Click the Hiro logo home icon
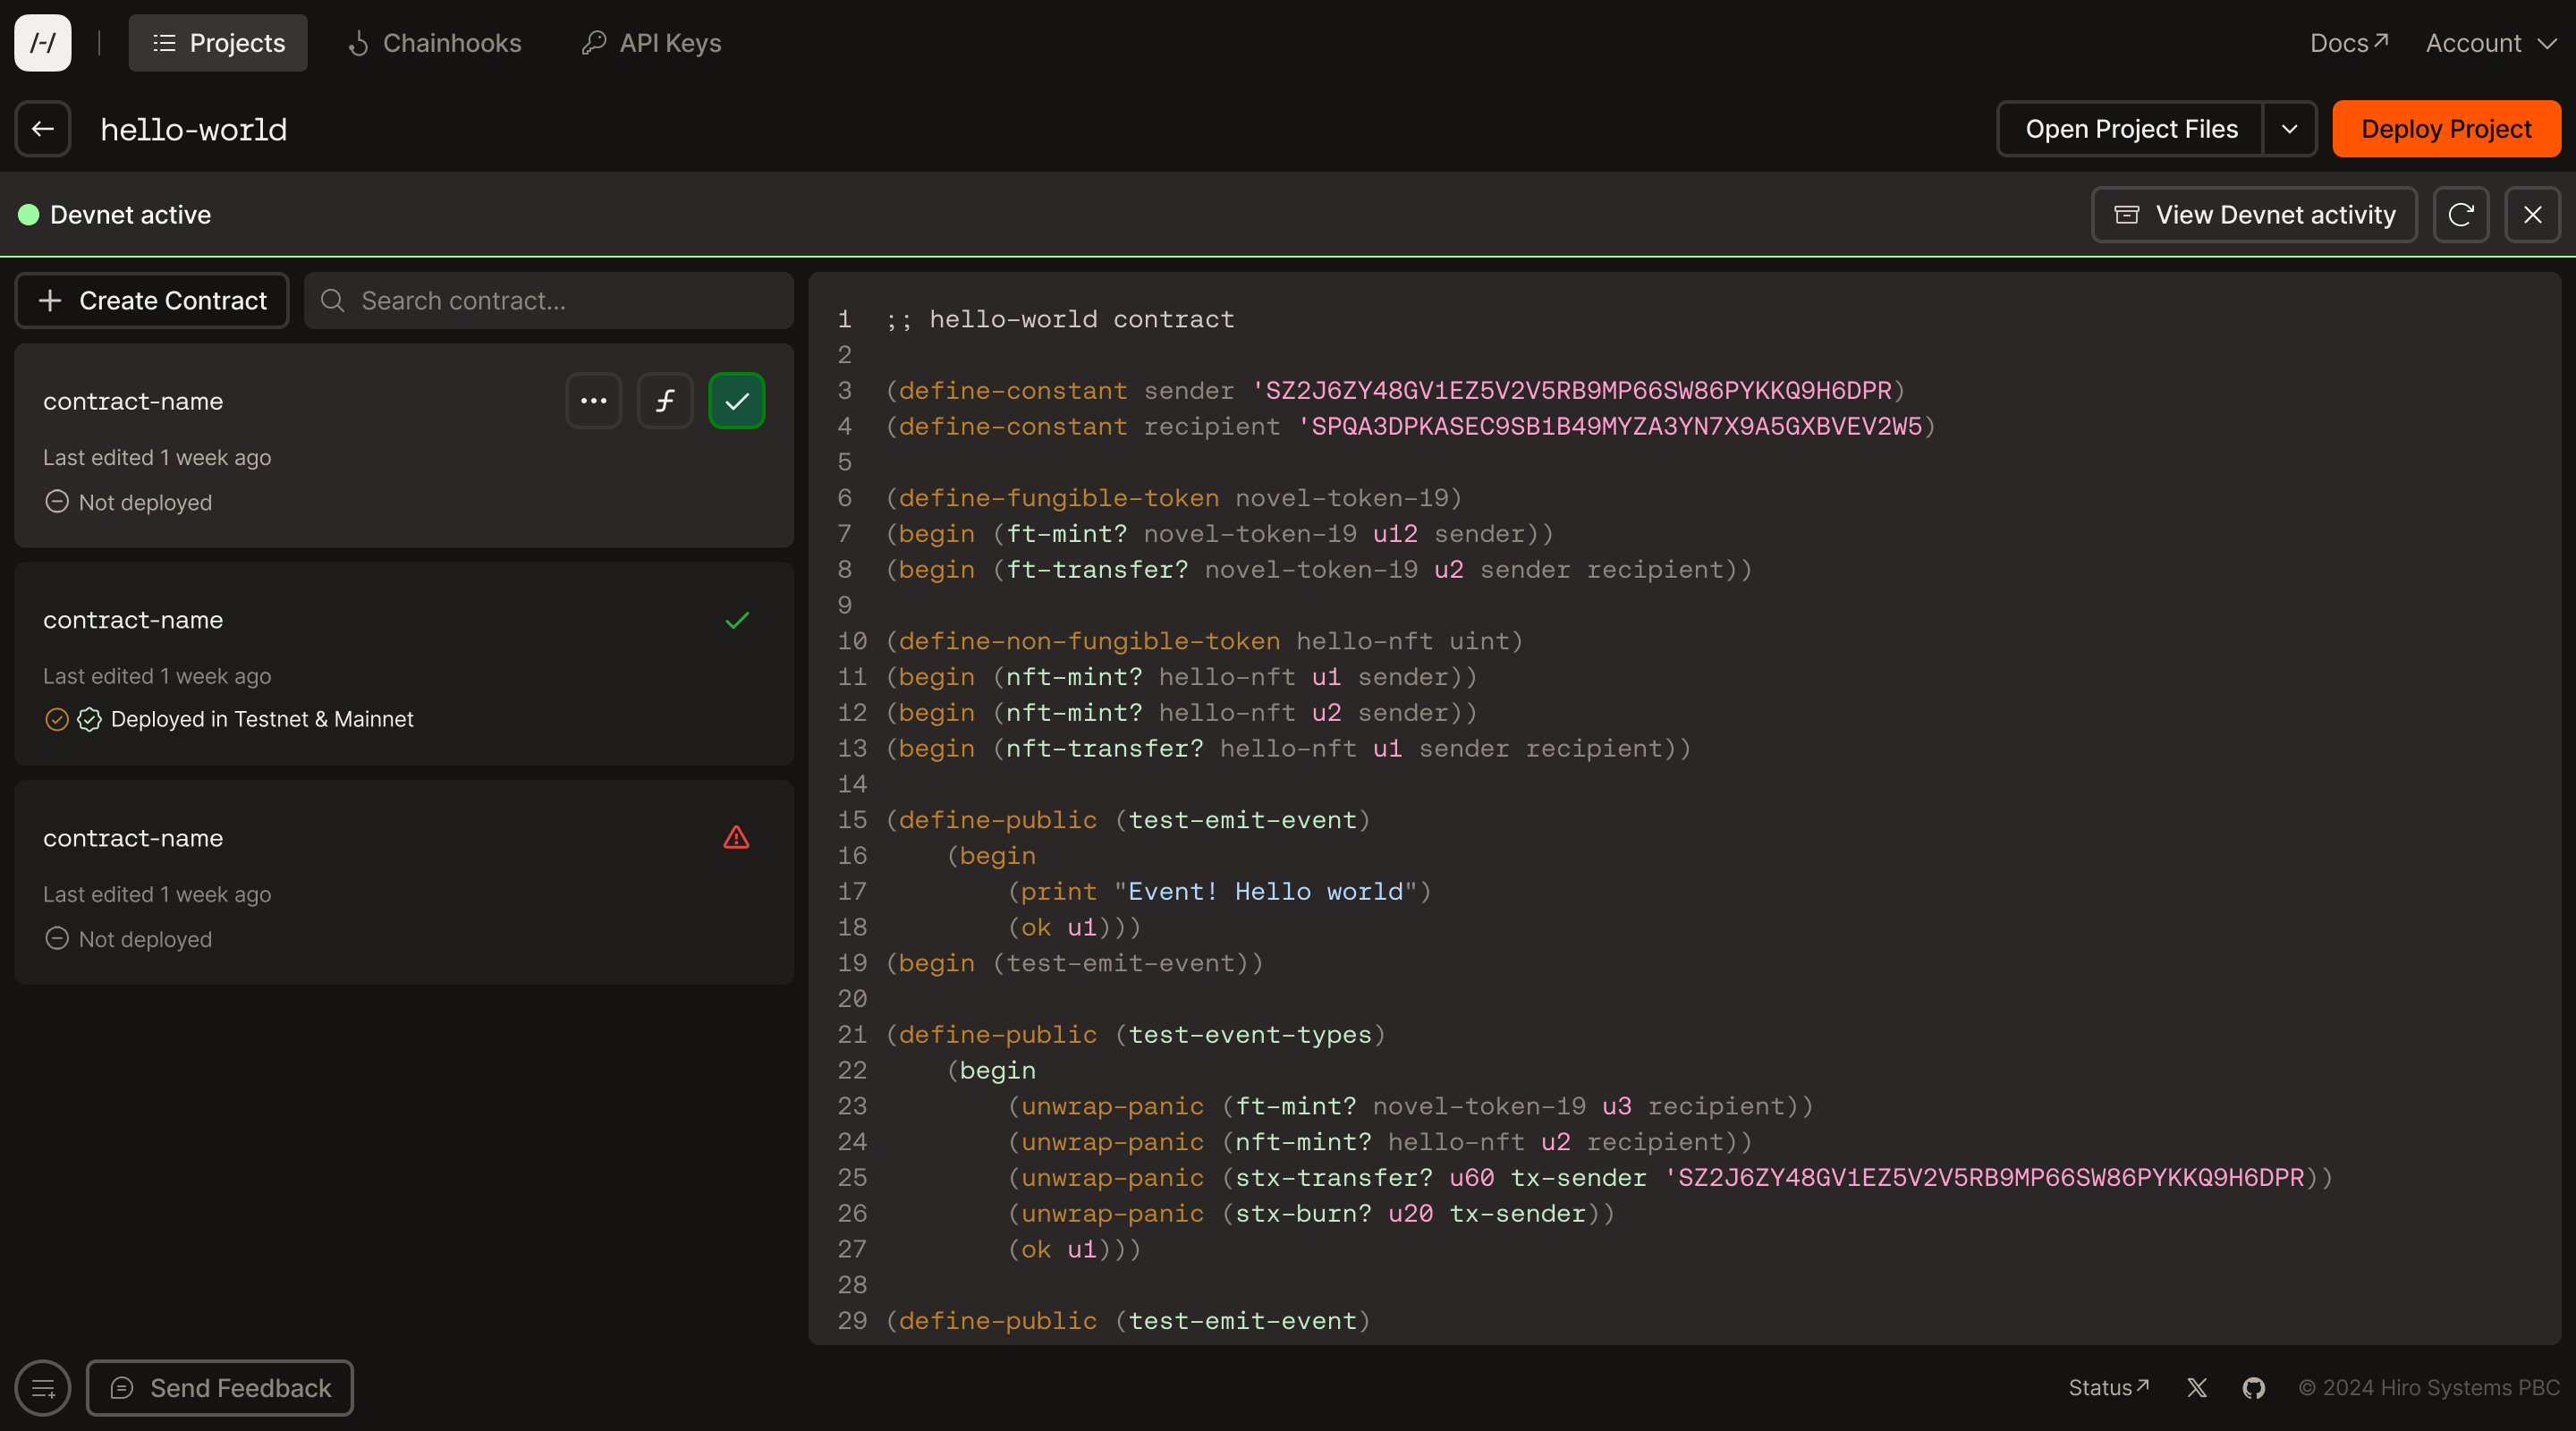This screenshot has height=1431, width=2576. point(43,43)
